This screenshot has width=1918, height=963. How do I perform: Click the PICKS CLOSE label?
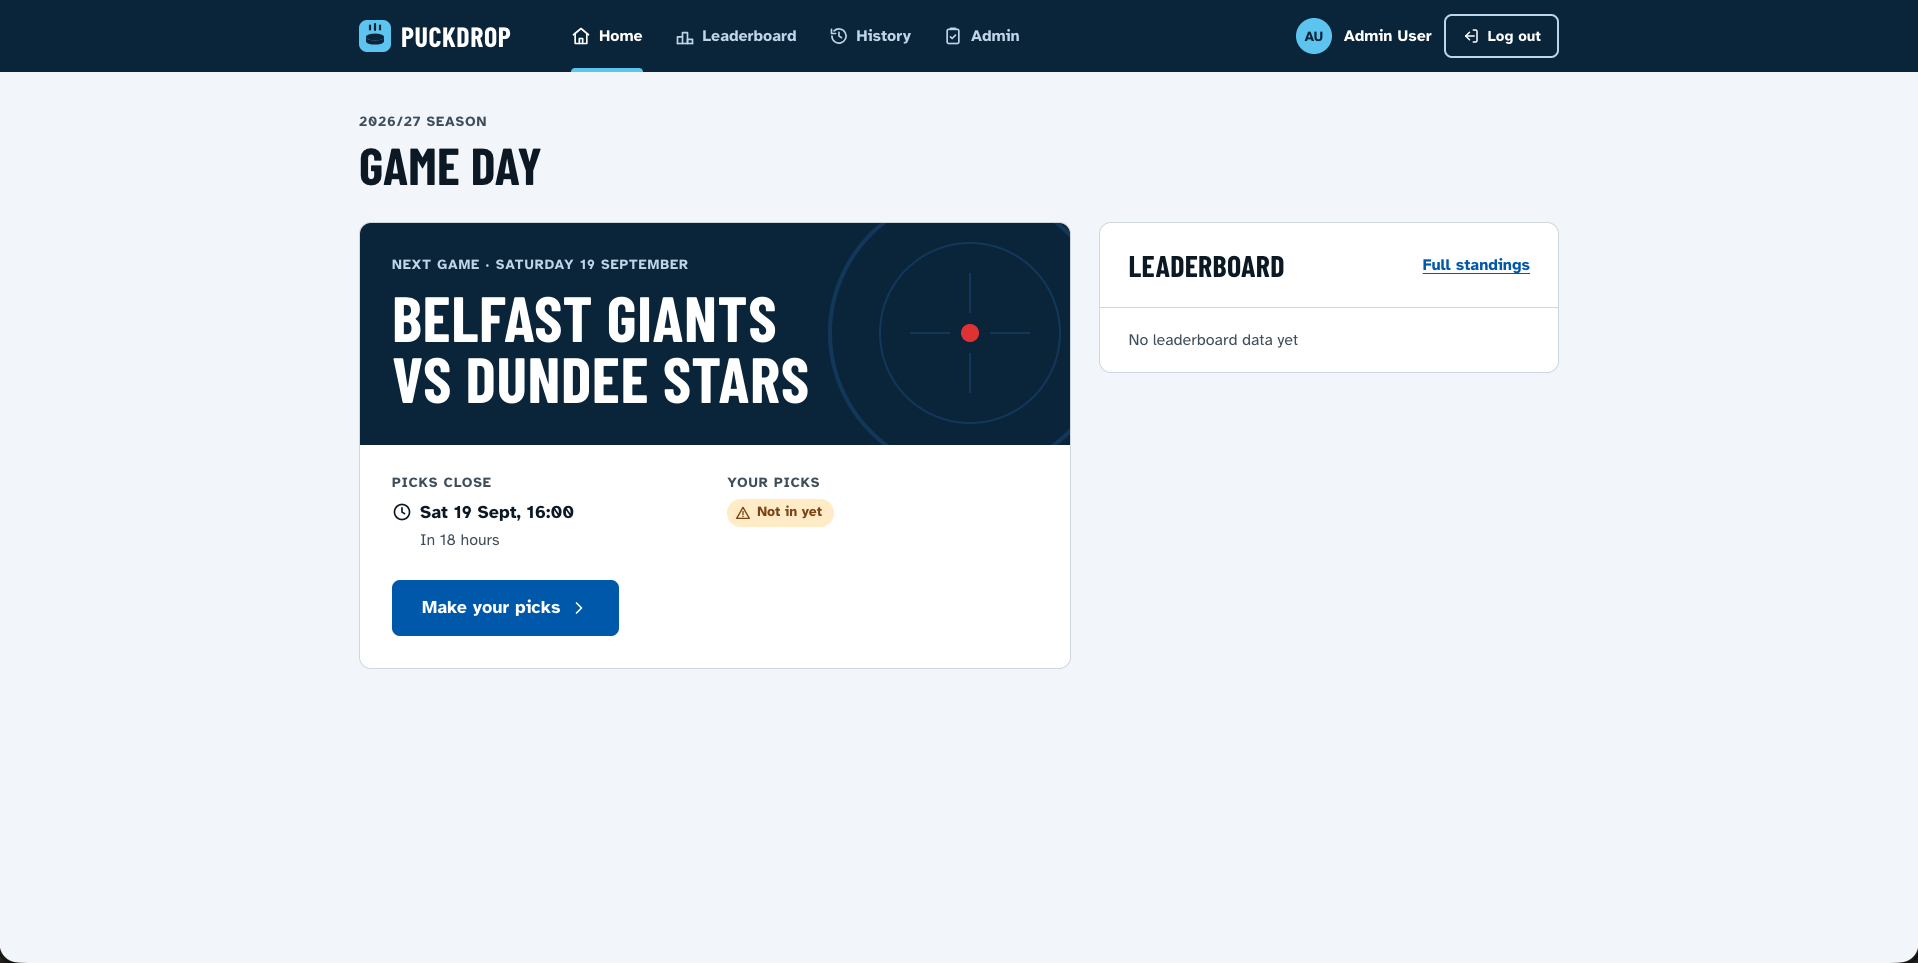point(442,482)
